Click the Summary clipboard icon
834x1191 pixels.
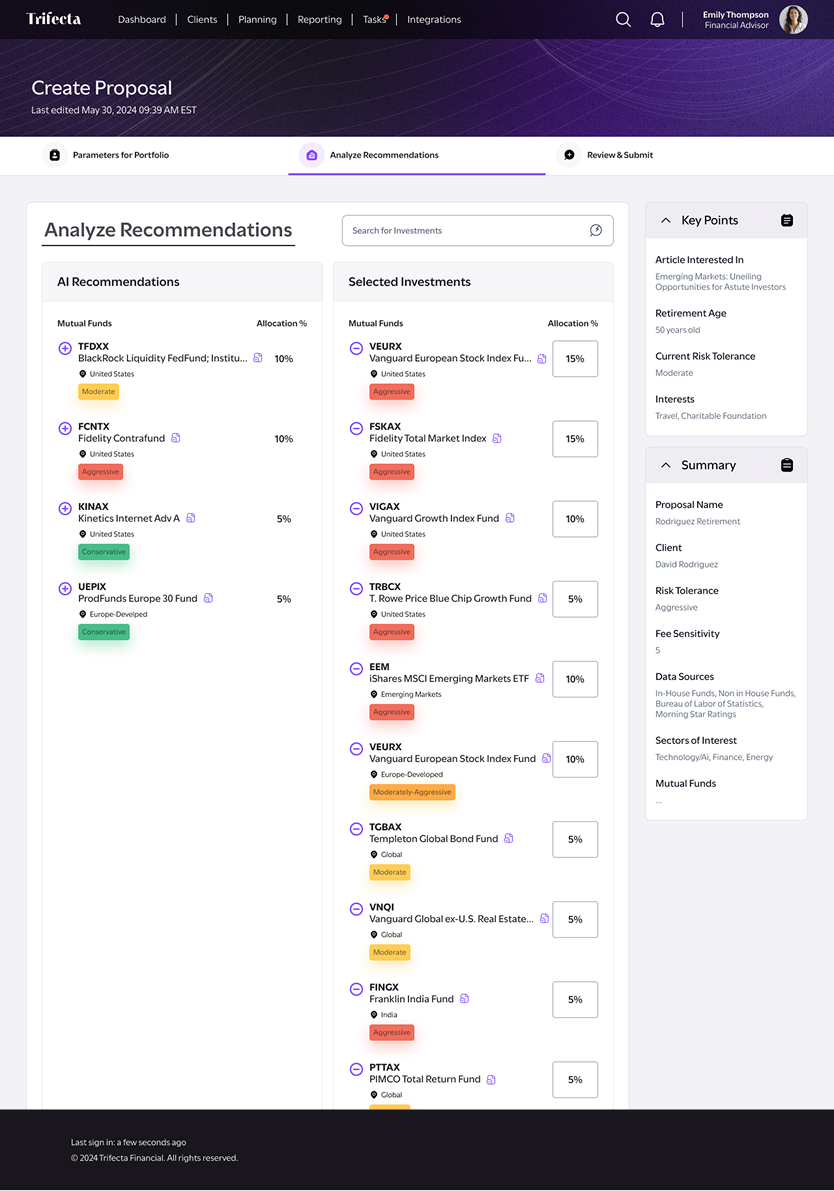click(x=787, y=465)
